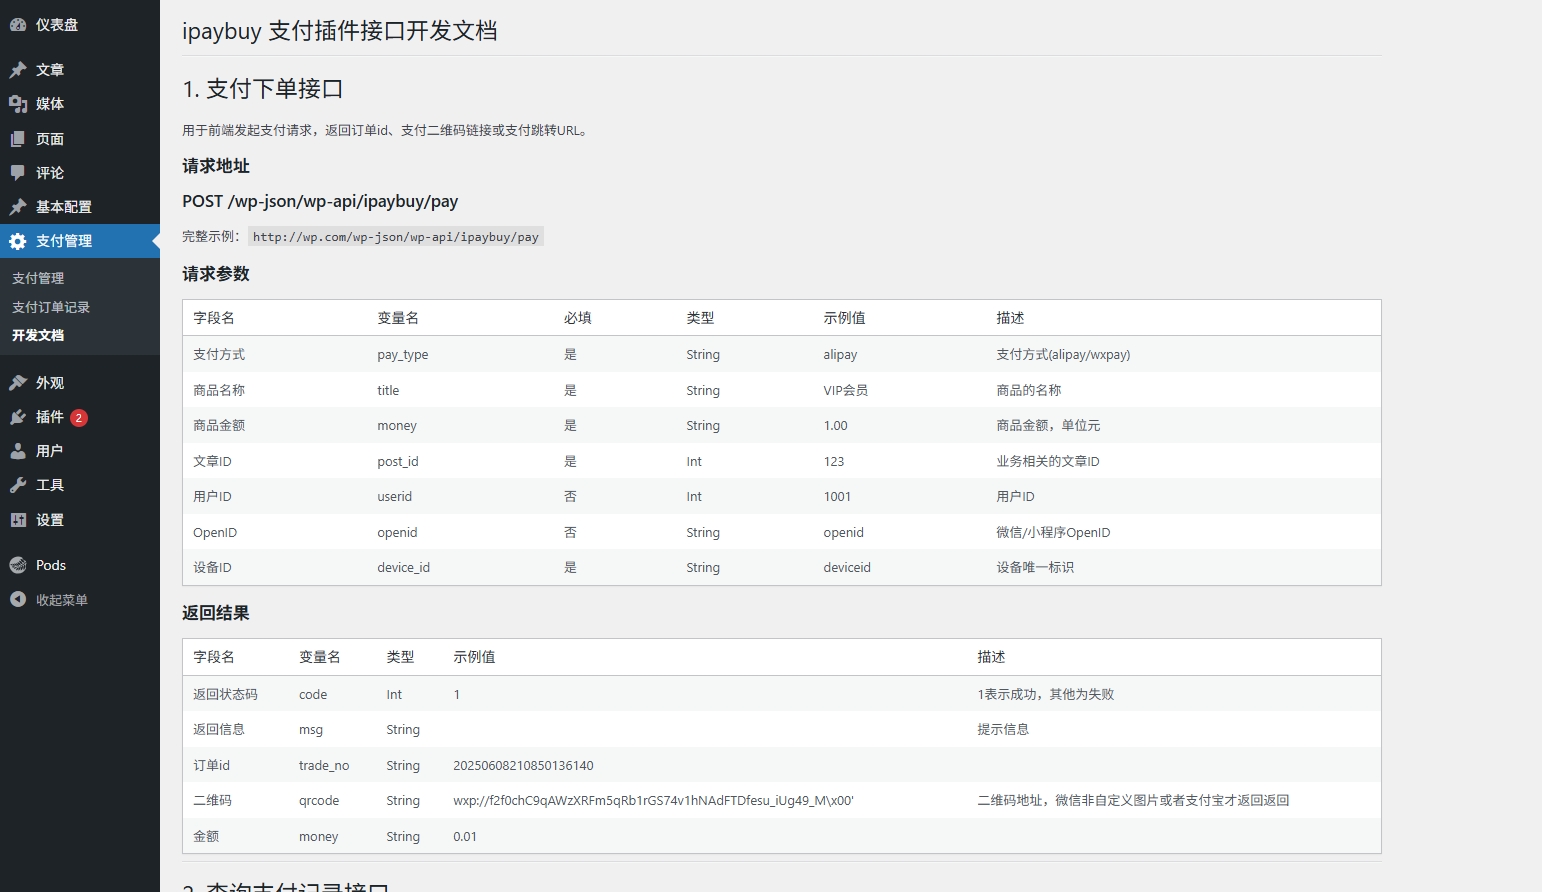This screenshot has height=892, width=1542.
Task: Open the 设置 settings menu
Action: (50, 520)
